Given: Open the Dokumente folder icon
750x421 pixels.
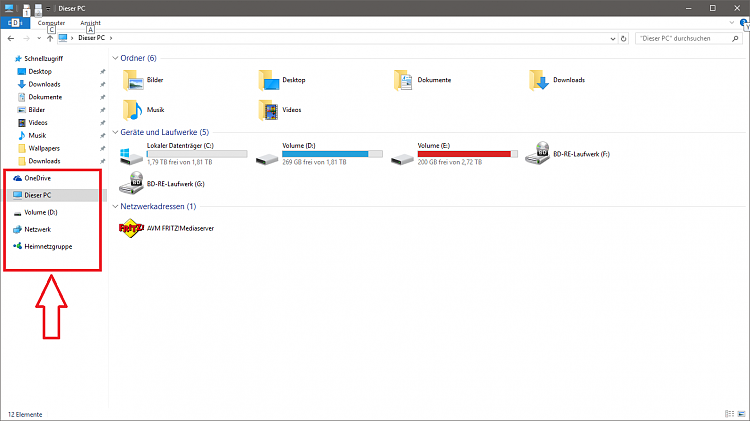Looking at the screenshot, I should coord(404,80).
